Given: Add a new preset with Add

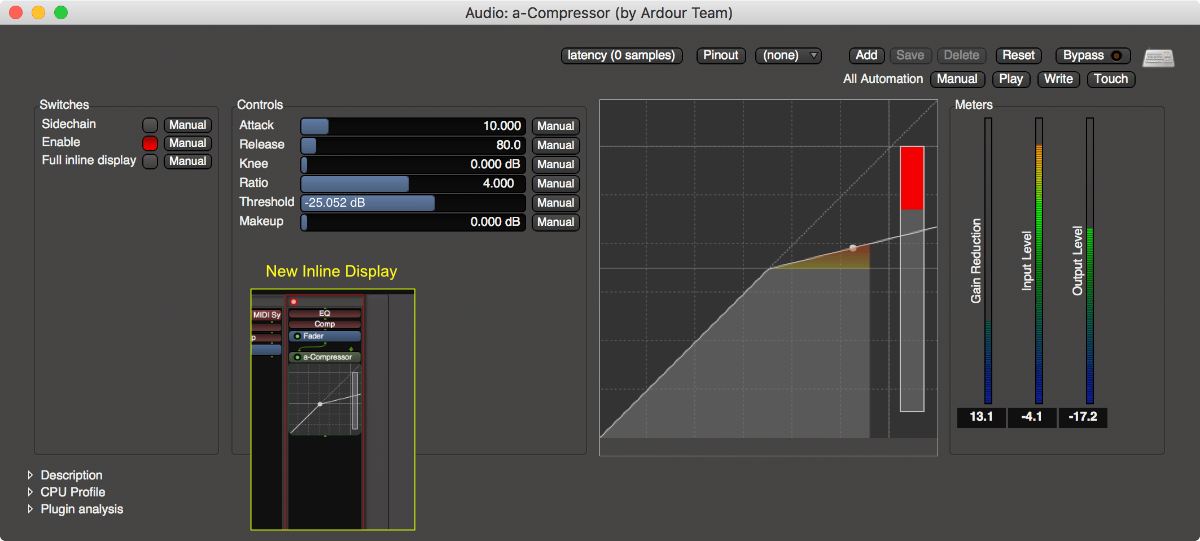Looking at the screenshot, I should tap(866, 56).
